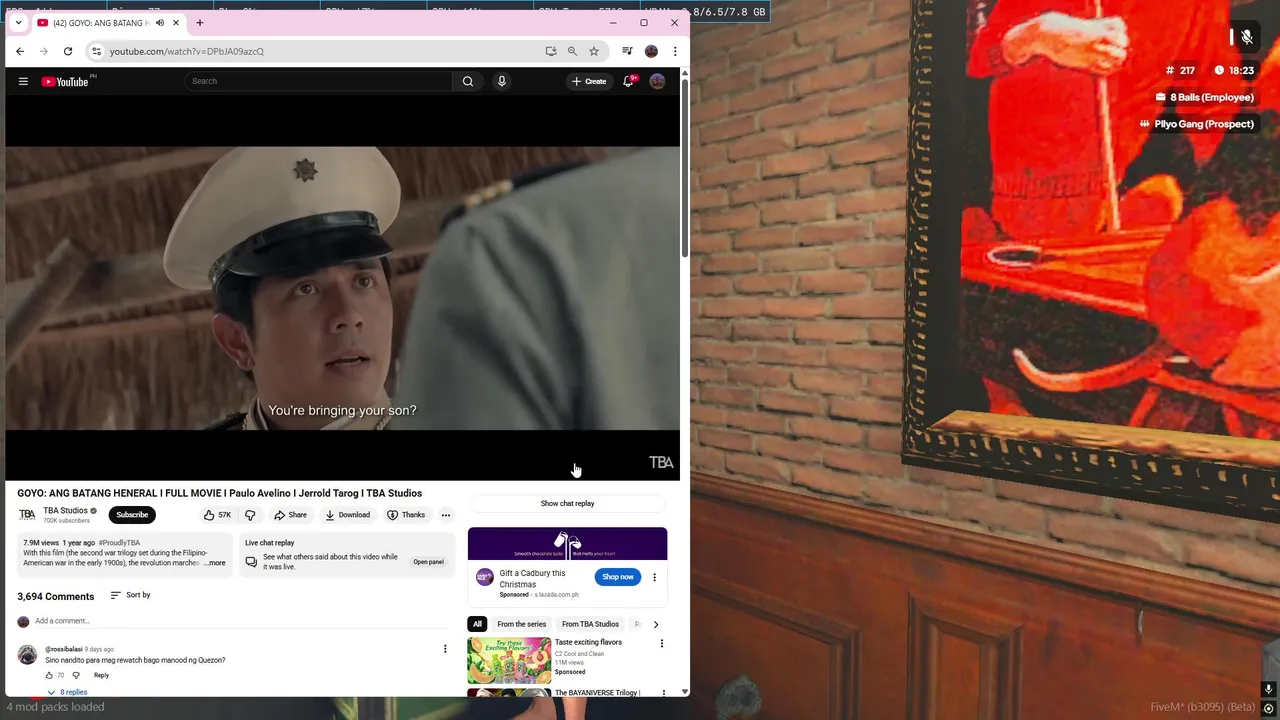
Task: Reply to rossibalasi's comment
Action: (x=101, y=675)
